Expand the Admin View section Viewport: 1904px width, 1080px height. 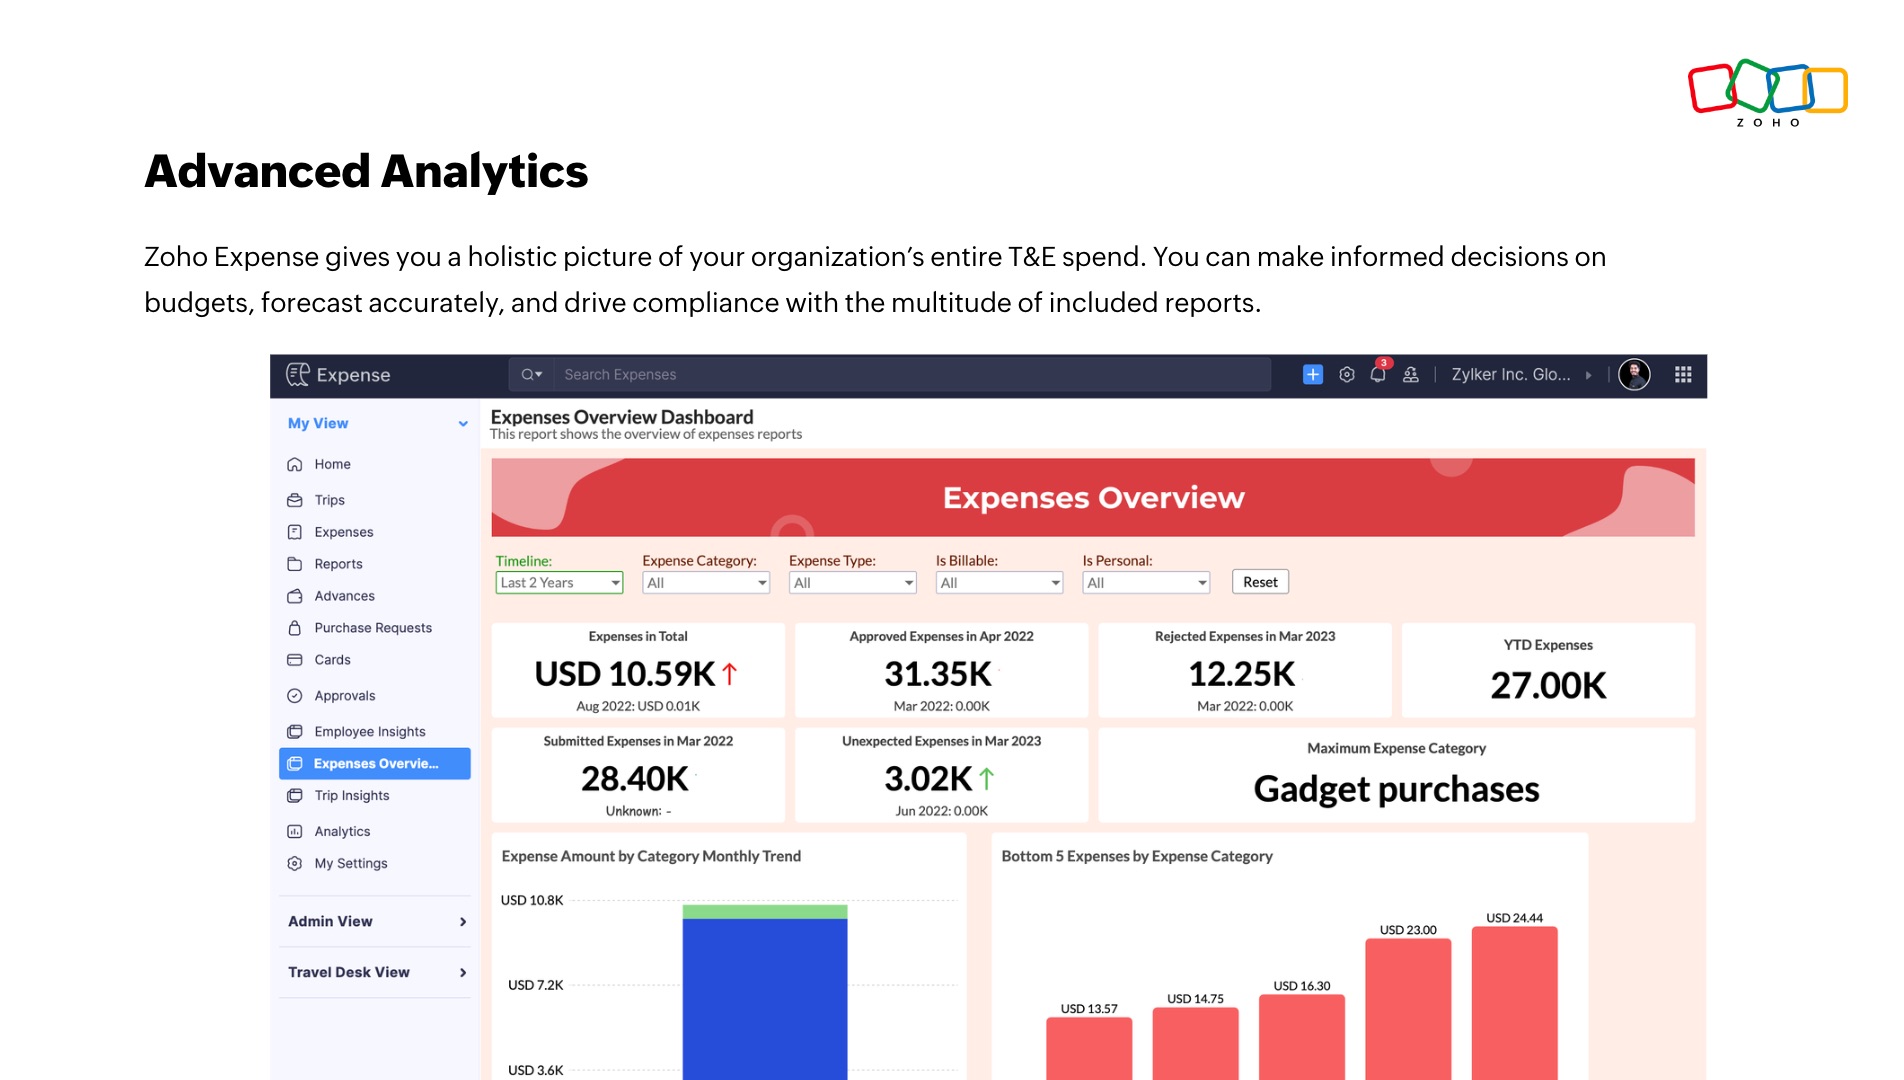click(373, 921)
